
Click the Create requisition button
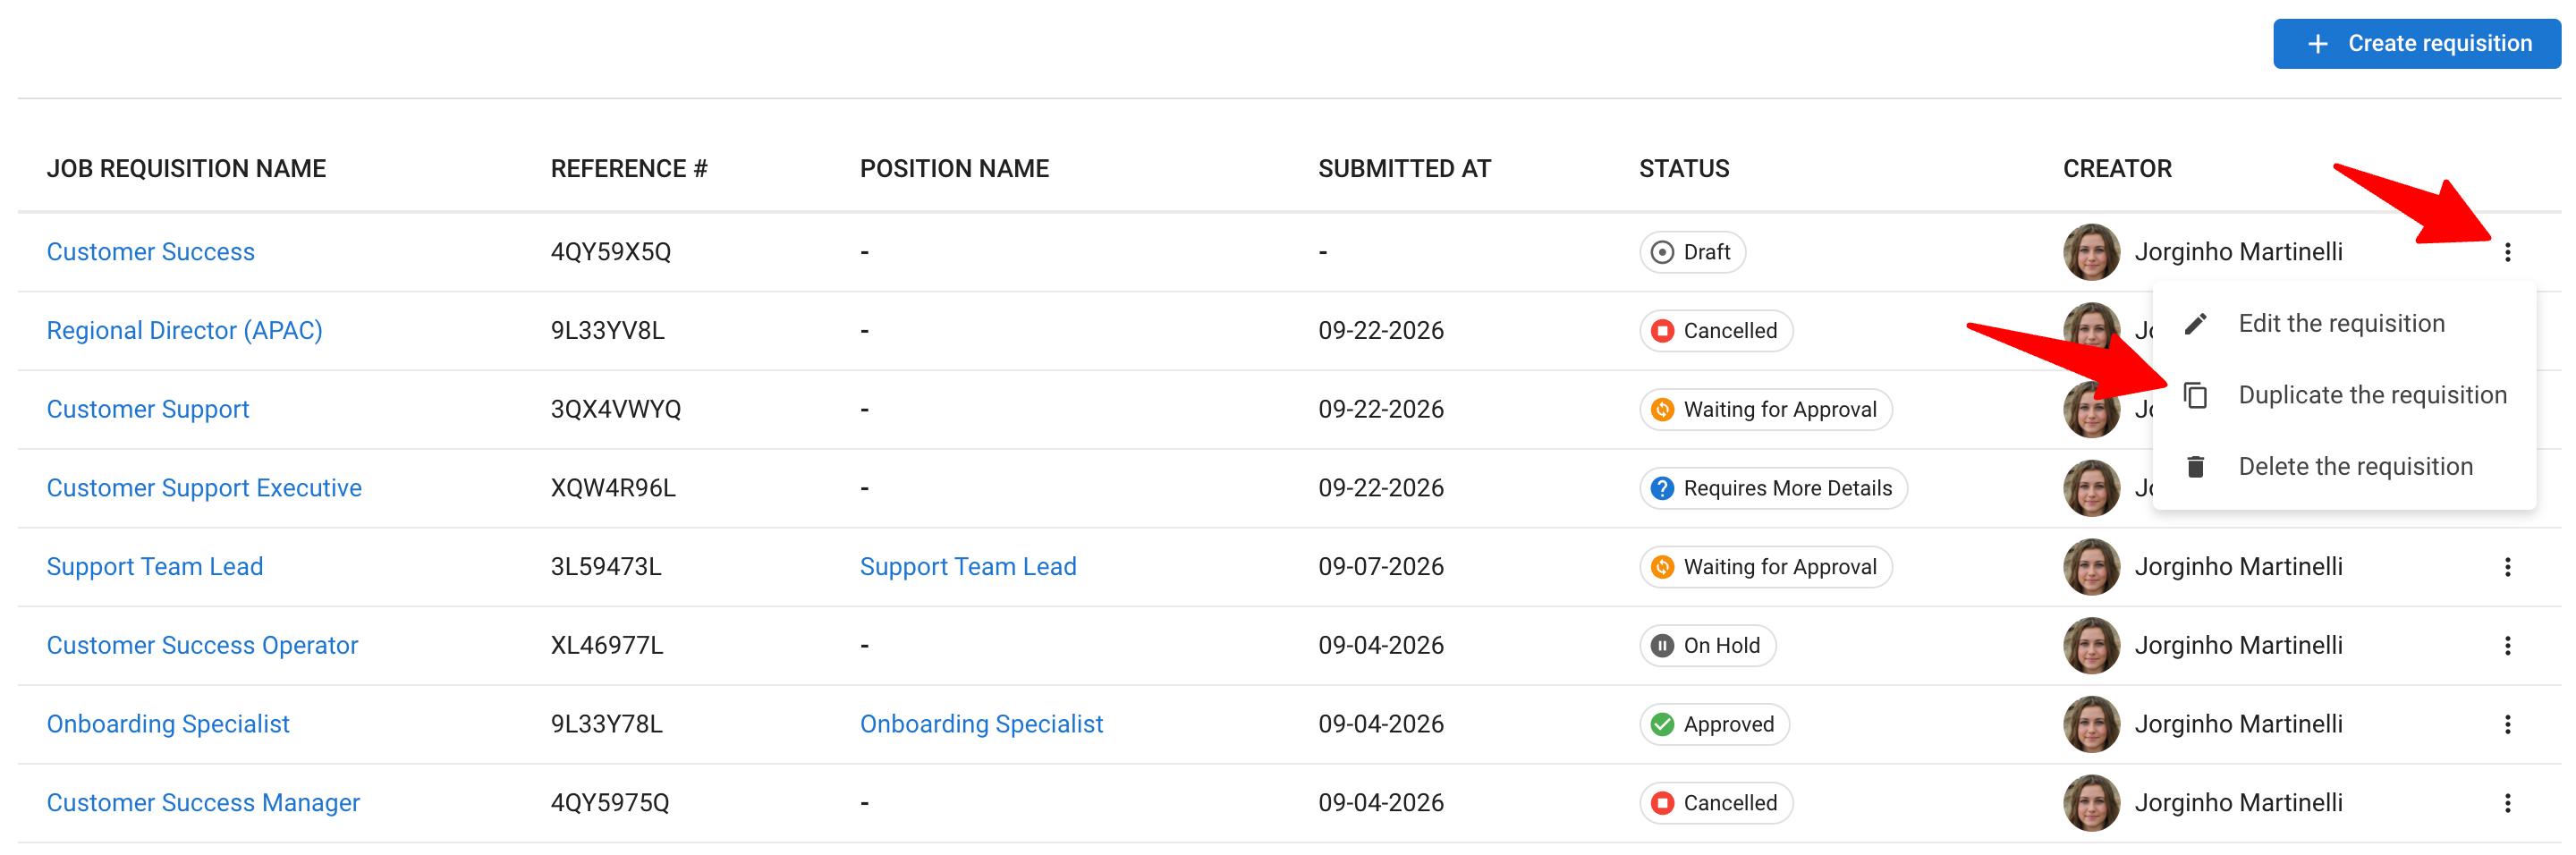[x=2416, y=44]
